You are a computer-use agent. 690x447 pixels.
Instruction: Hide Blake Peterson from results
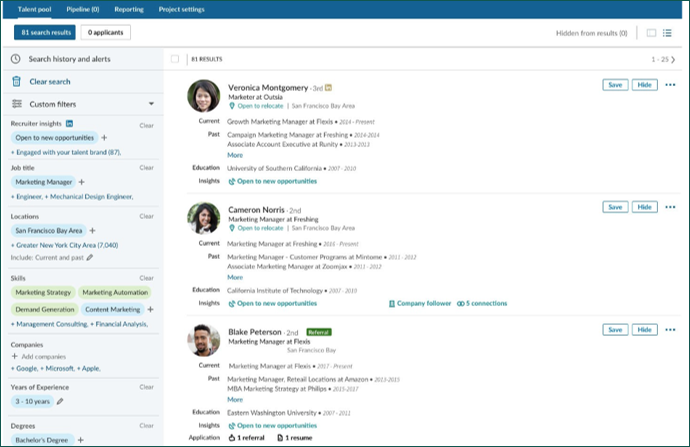[x=645, y=329]
